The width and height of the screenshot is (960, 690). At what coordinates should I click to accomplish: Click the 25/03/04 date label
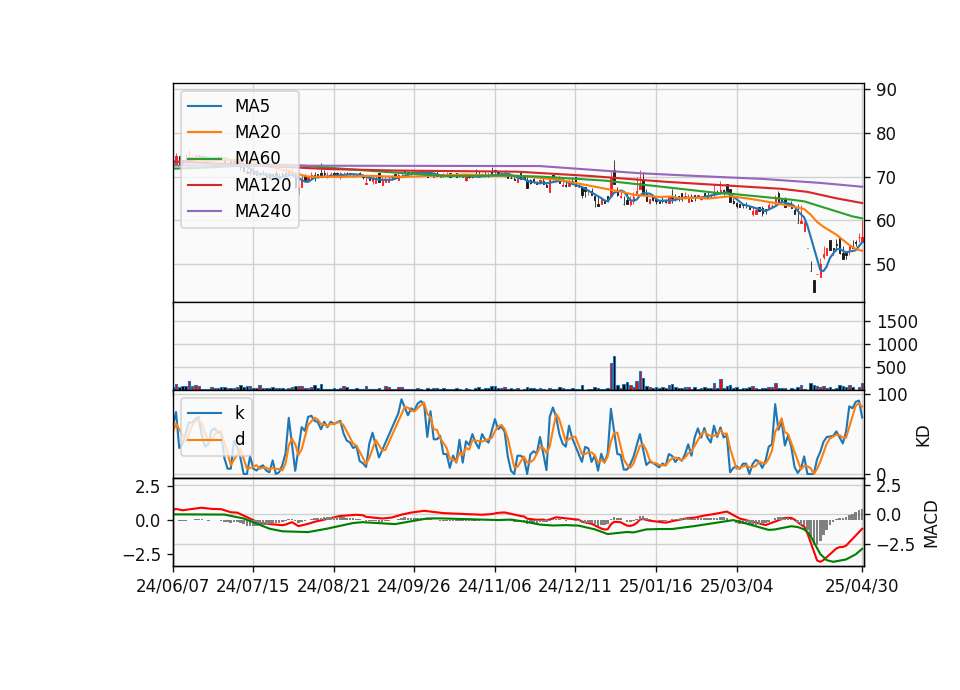coord(737,586)
